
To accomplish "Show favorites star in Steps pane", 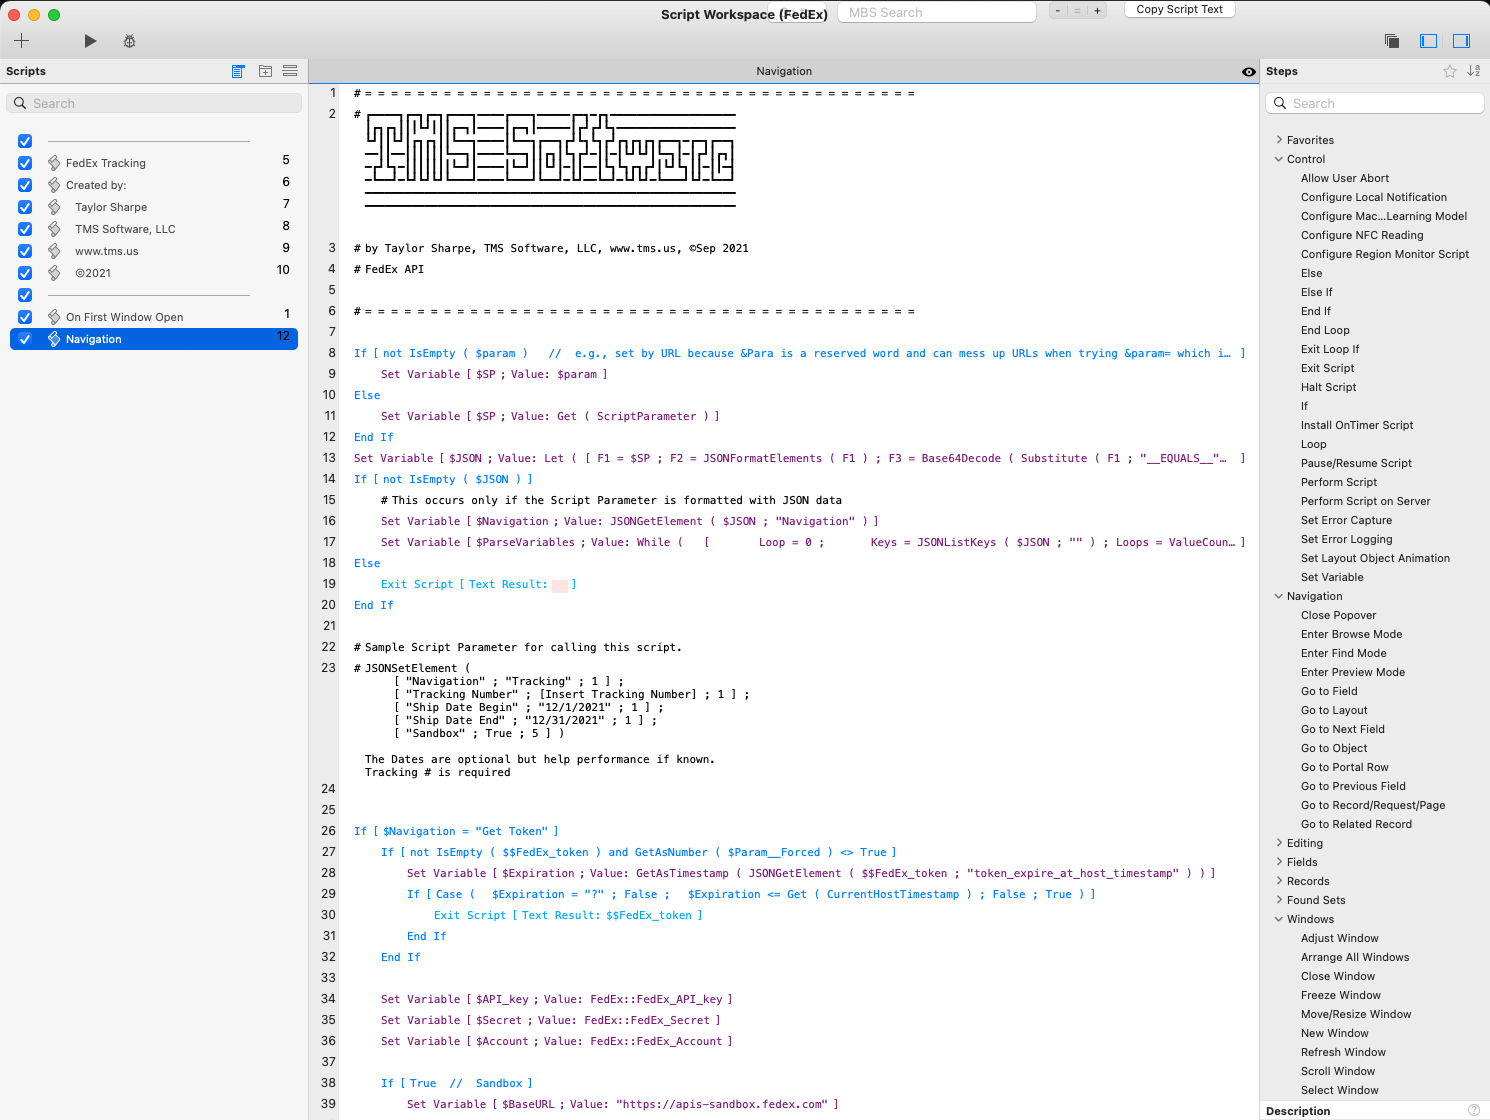I will tap(1450, 71).
